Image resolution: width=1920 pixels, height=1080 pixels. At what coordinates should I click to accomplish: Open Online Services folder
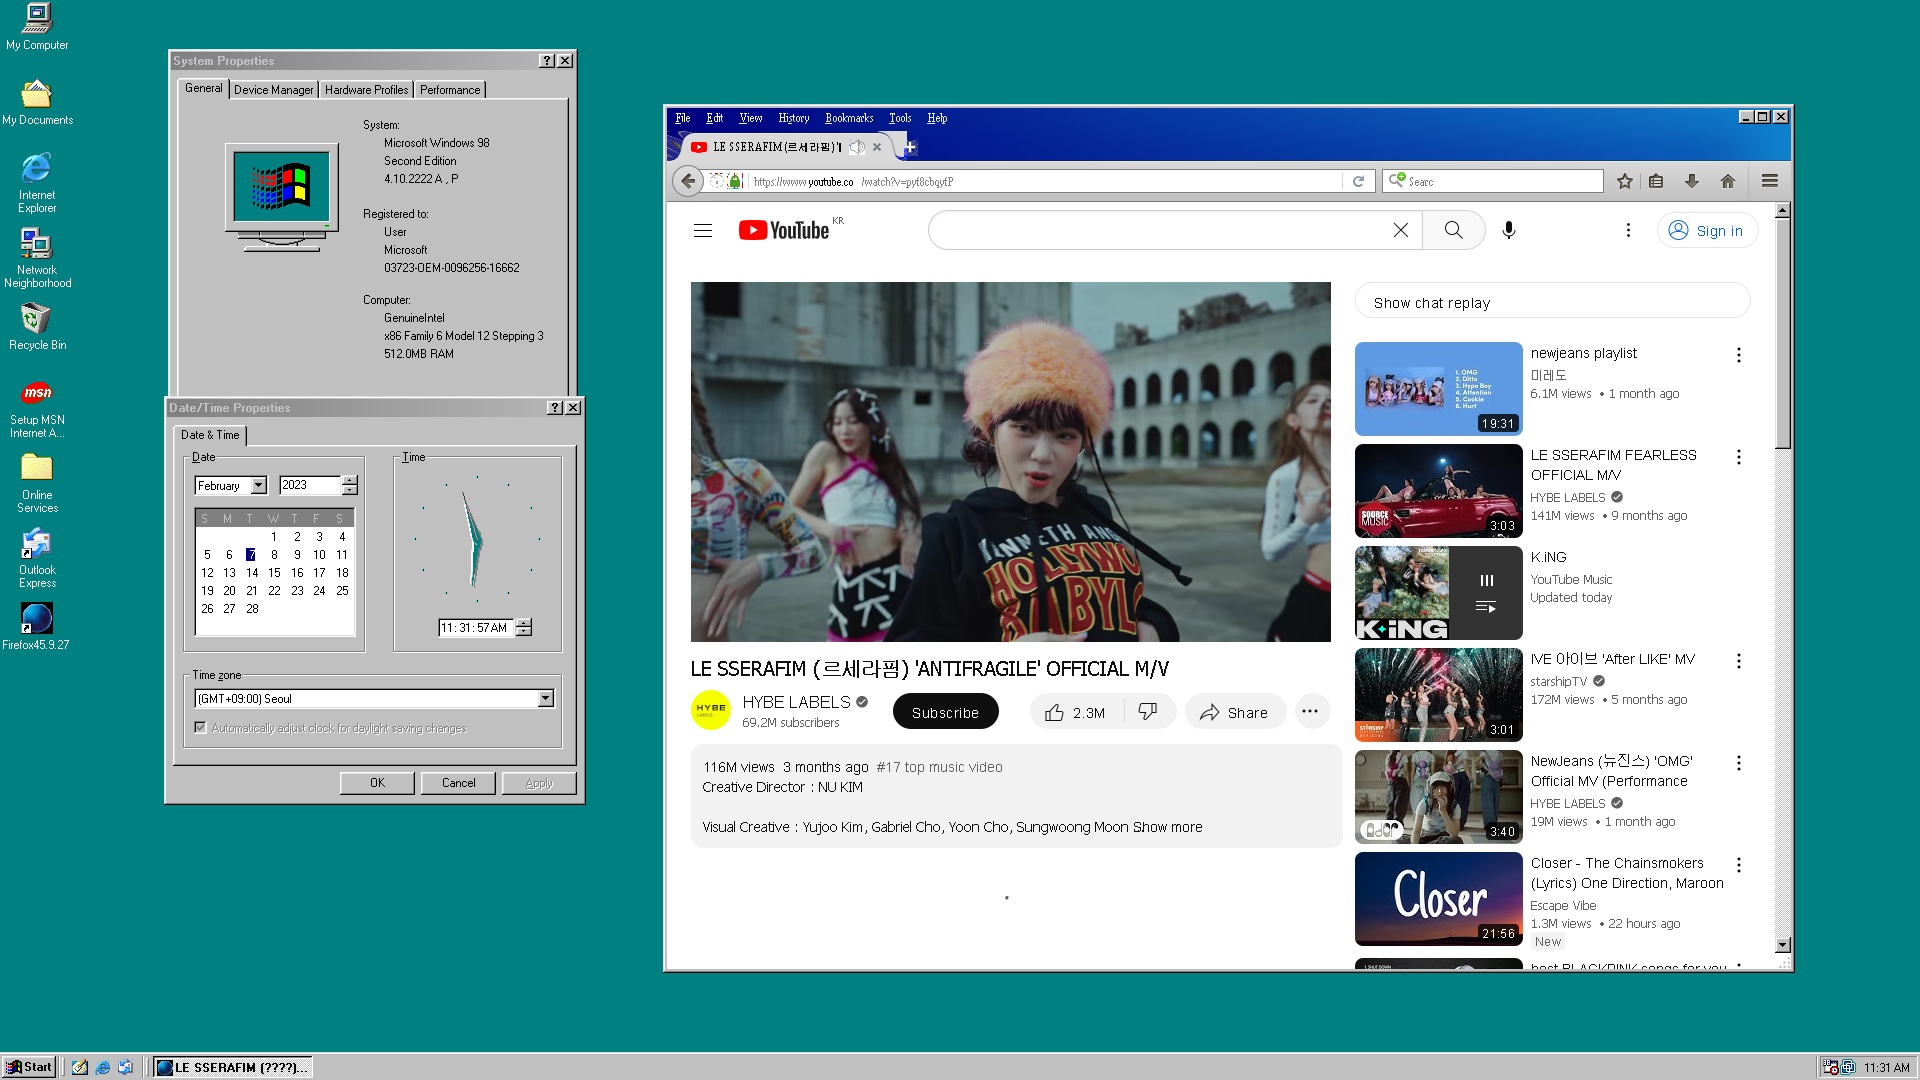pyautogui.click(x=37, y=484)
